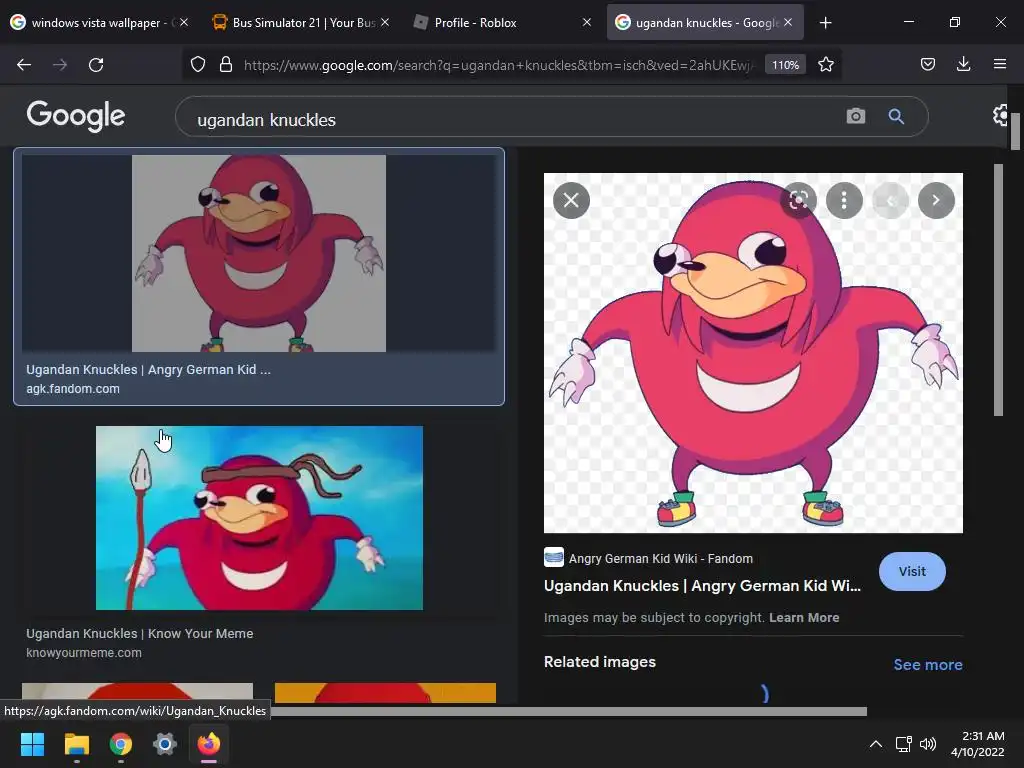
Task: Open the Ugandan Knuckles Angry German Kid Wi... title link
Action: point(702,586)
